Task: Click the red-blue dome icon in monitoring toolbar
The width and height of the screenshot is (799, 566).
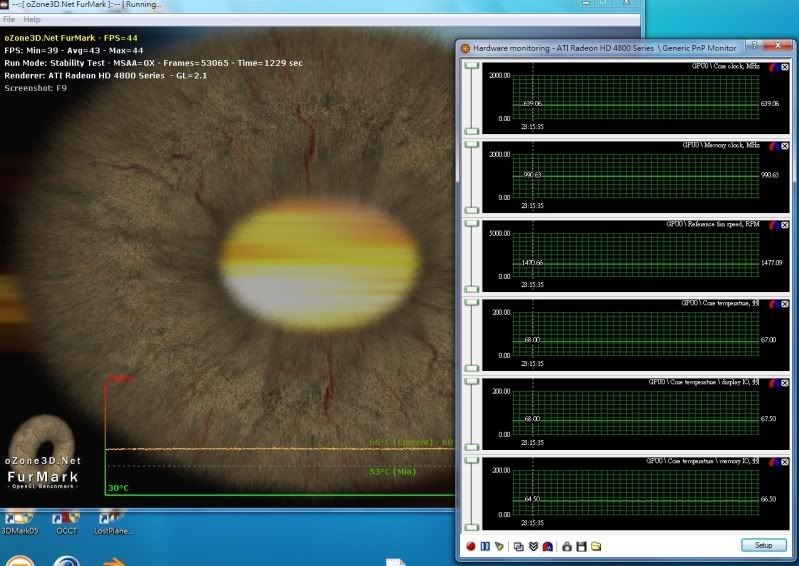Action: click(x=547, y=546)
